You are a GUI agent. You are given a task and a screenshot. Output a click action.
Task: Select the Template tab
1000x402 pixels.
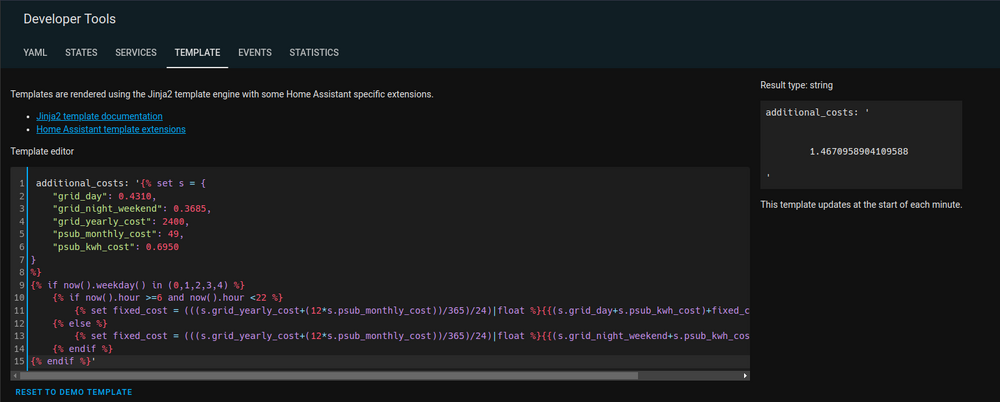point(197,52)
